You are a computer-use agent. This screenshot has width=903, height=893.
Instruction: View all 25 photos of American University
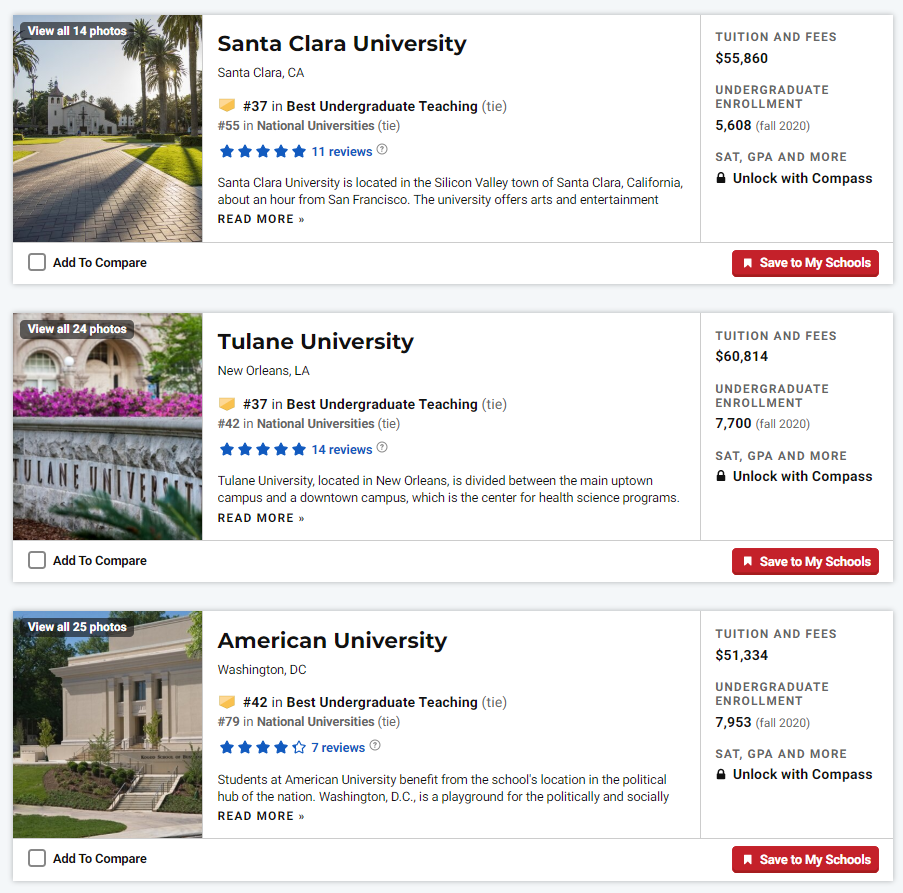pos(77,627)
